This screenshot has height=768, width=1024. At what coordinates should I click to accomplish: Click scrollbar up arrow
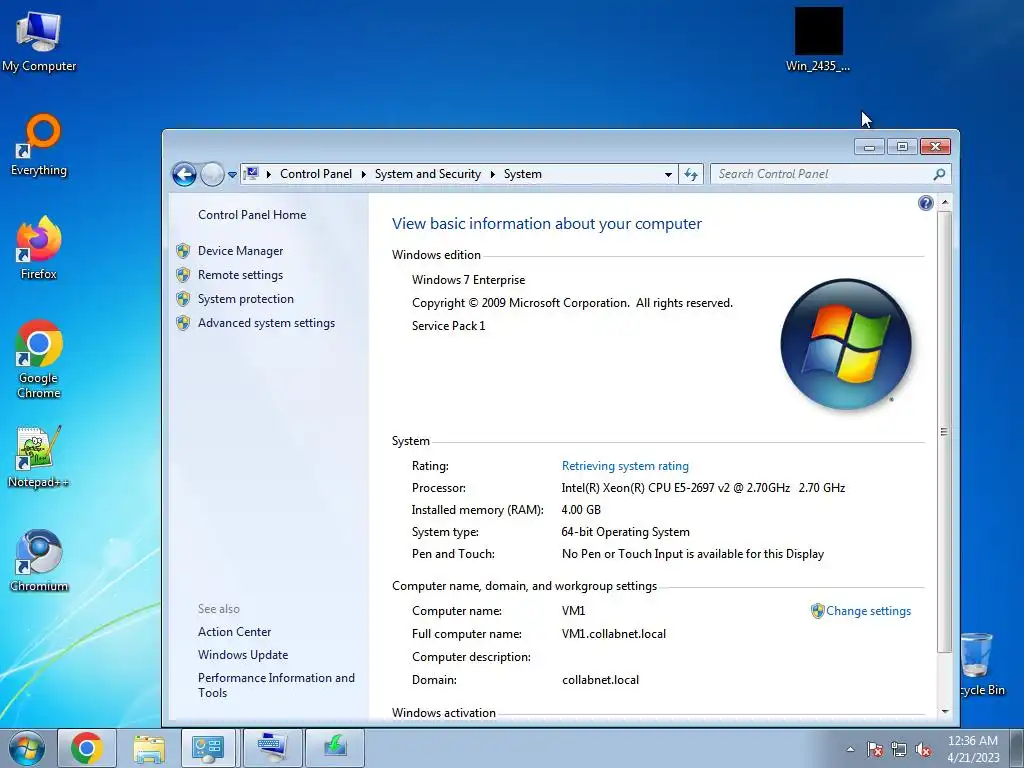(x=944, y=203)
